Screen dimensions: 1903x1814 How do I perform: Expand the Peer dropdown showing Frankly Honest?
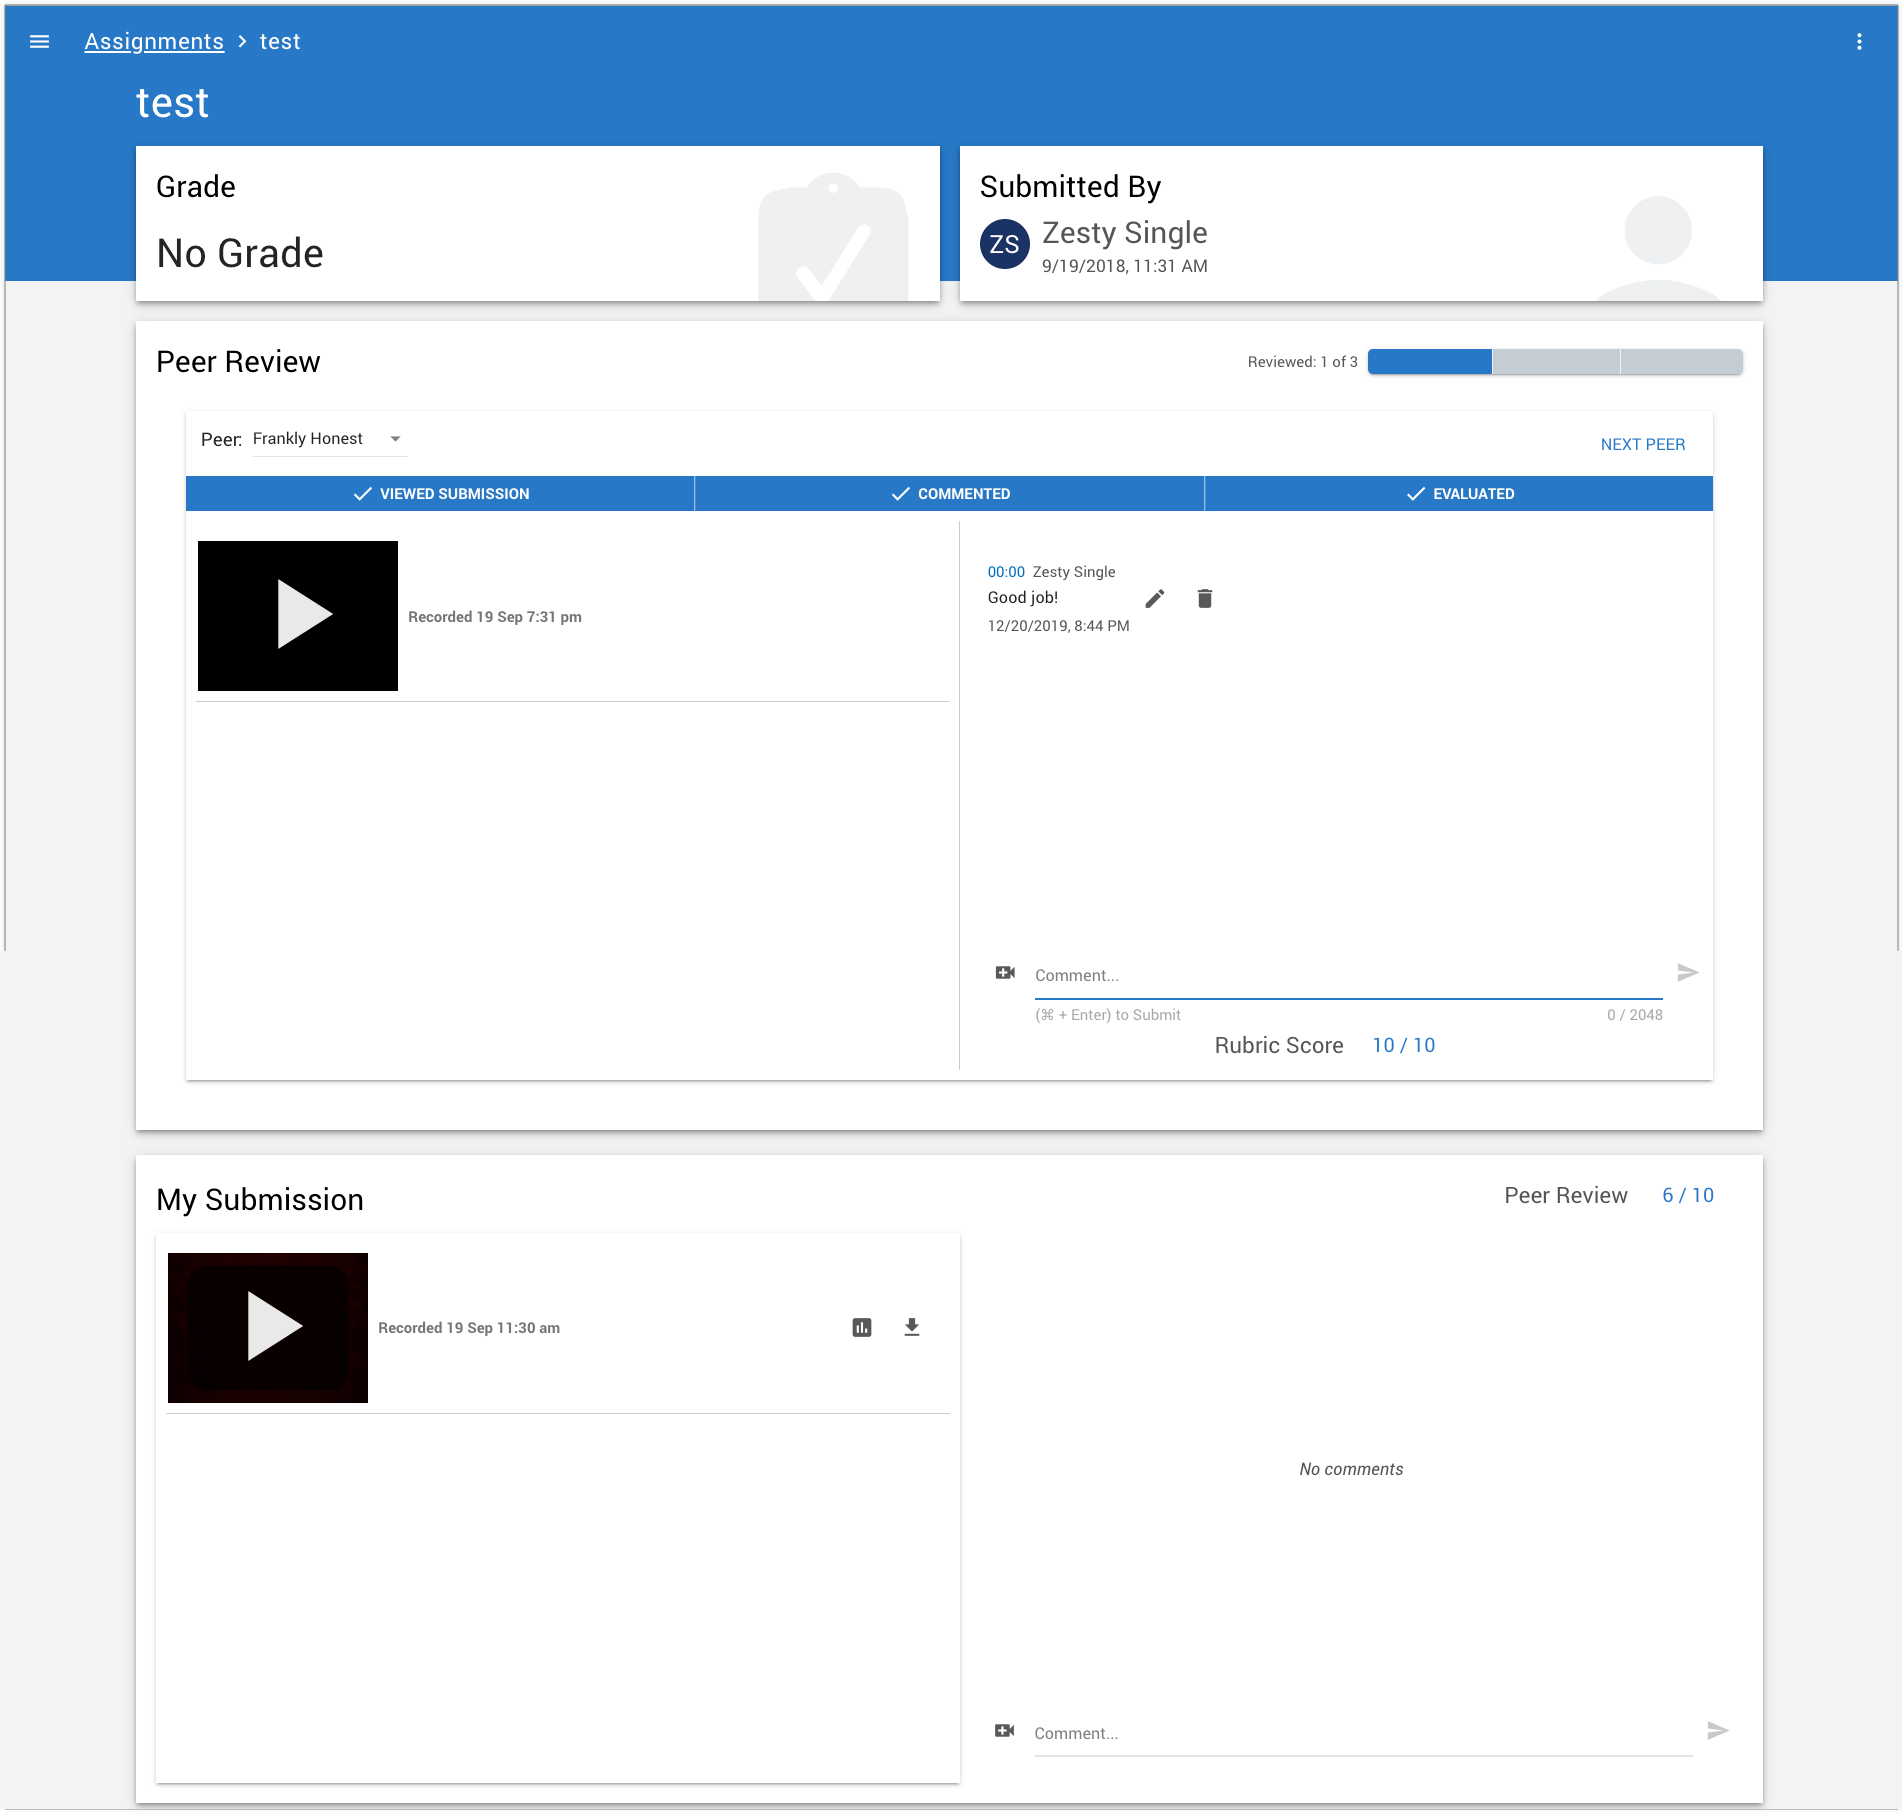pyautogui.click(x=328, y=439)
